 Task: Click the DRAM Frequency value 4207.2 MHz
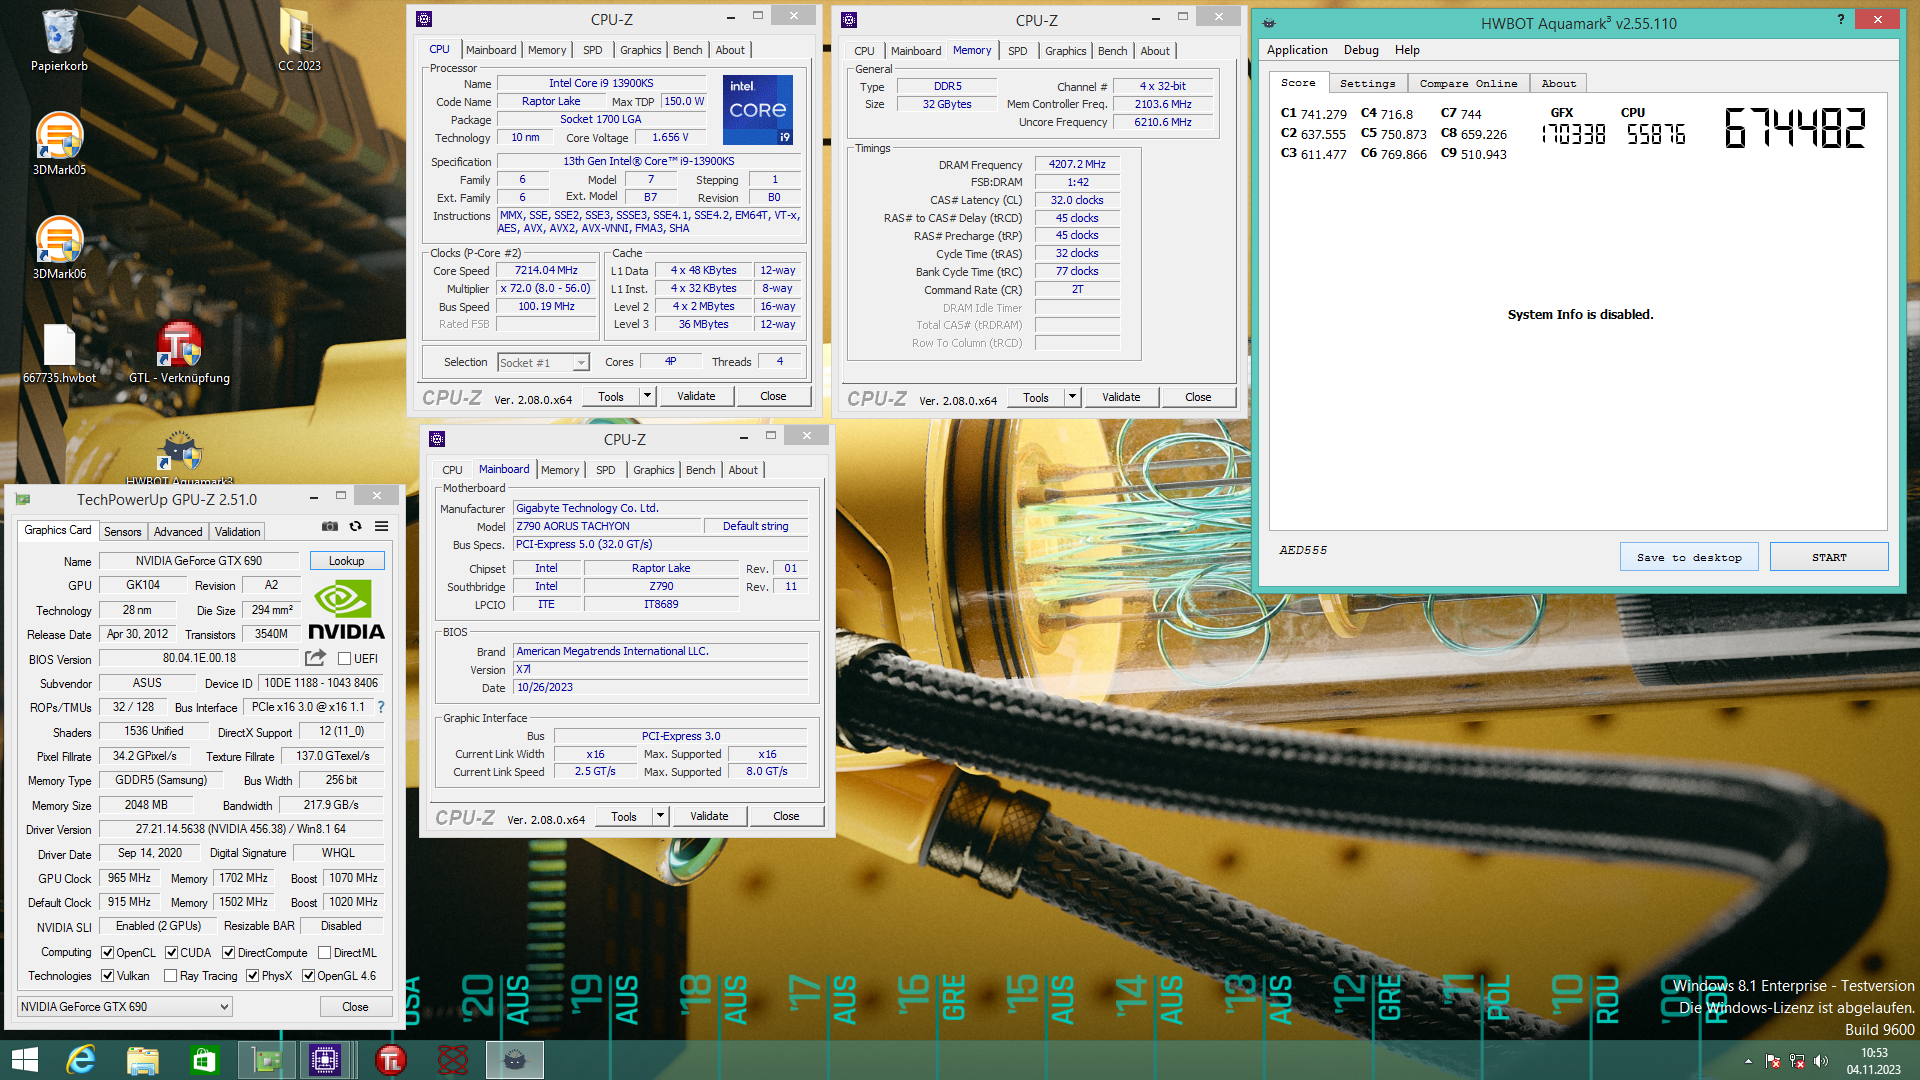click(x=1077, y=164)
